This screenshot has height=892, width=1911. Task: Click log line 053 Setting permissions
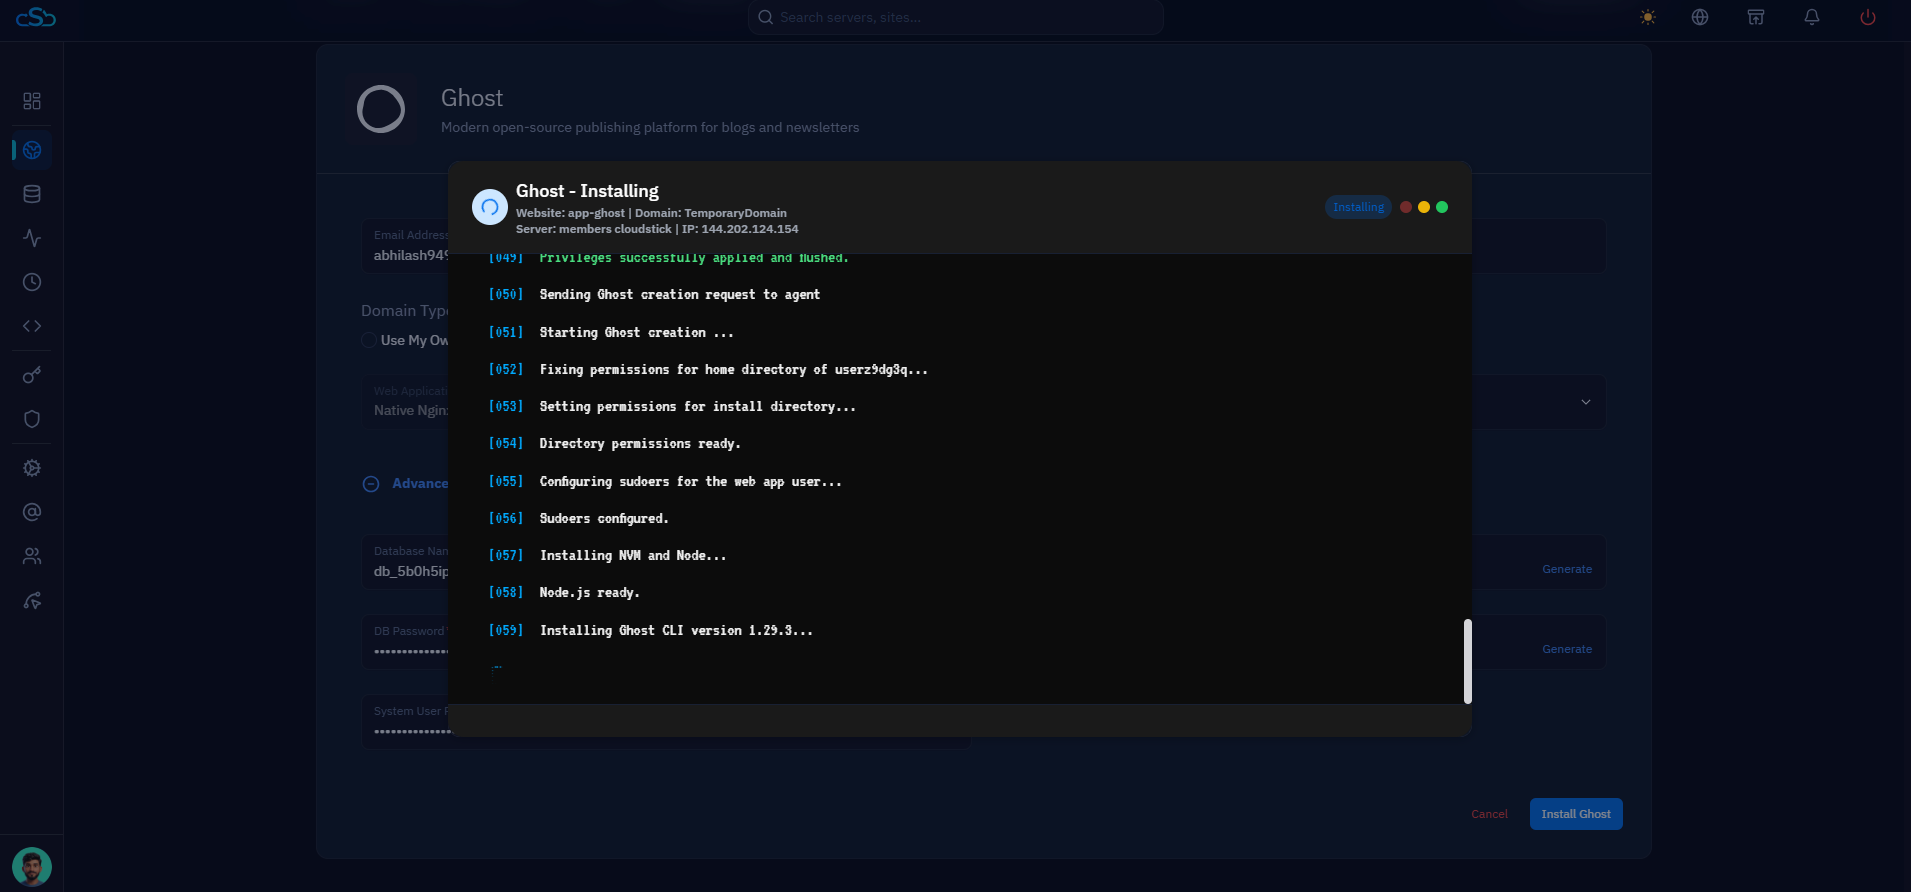(x=672, y=407)
